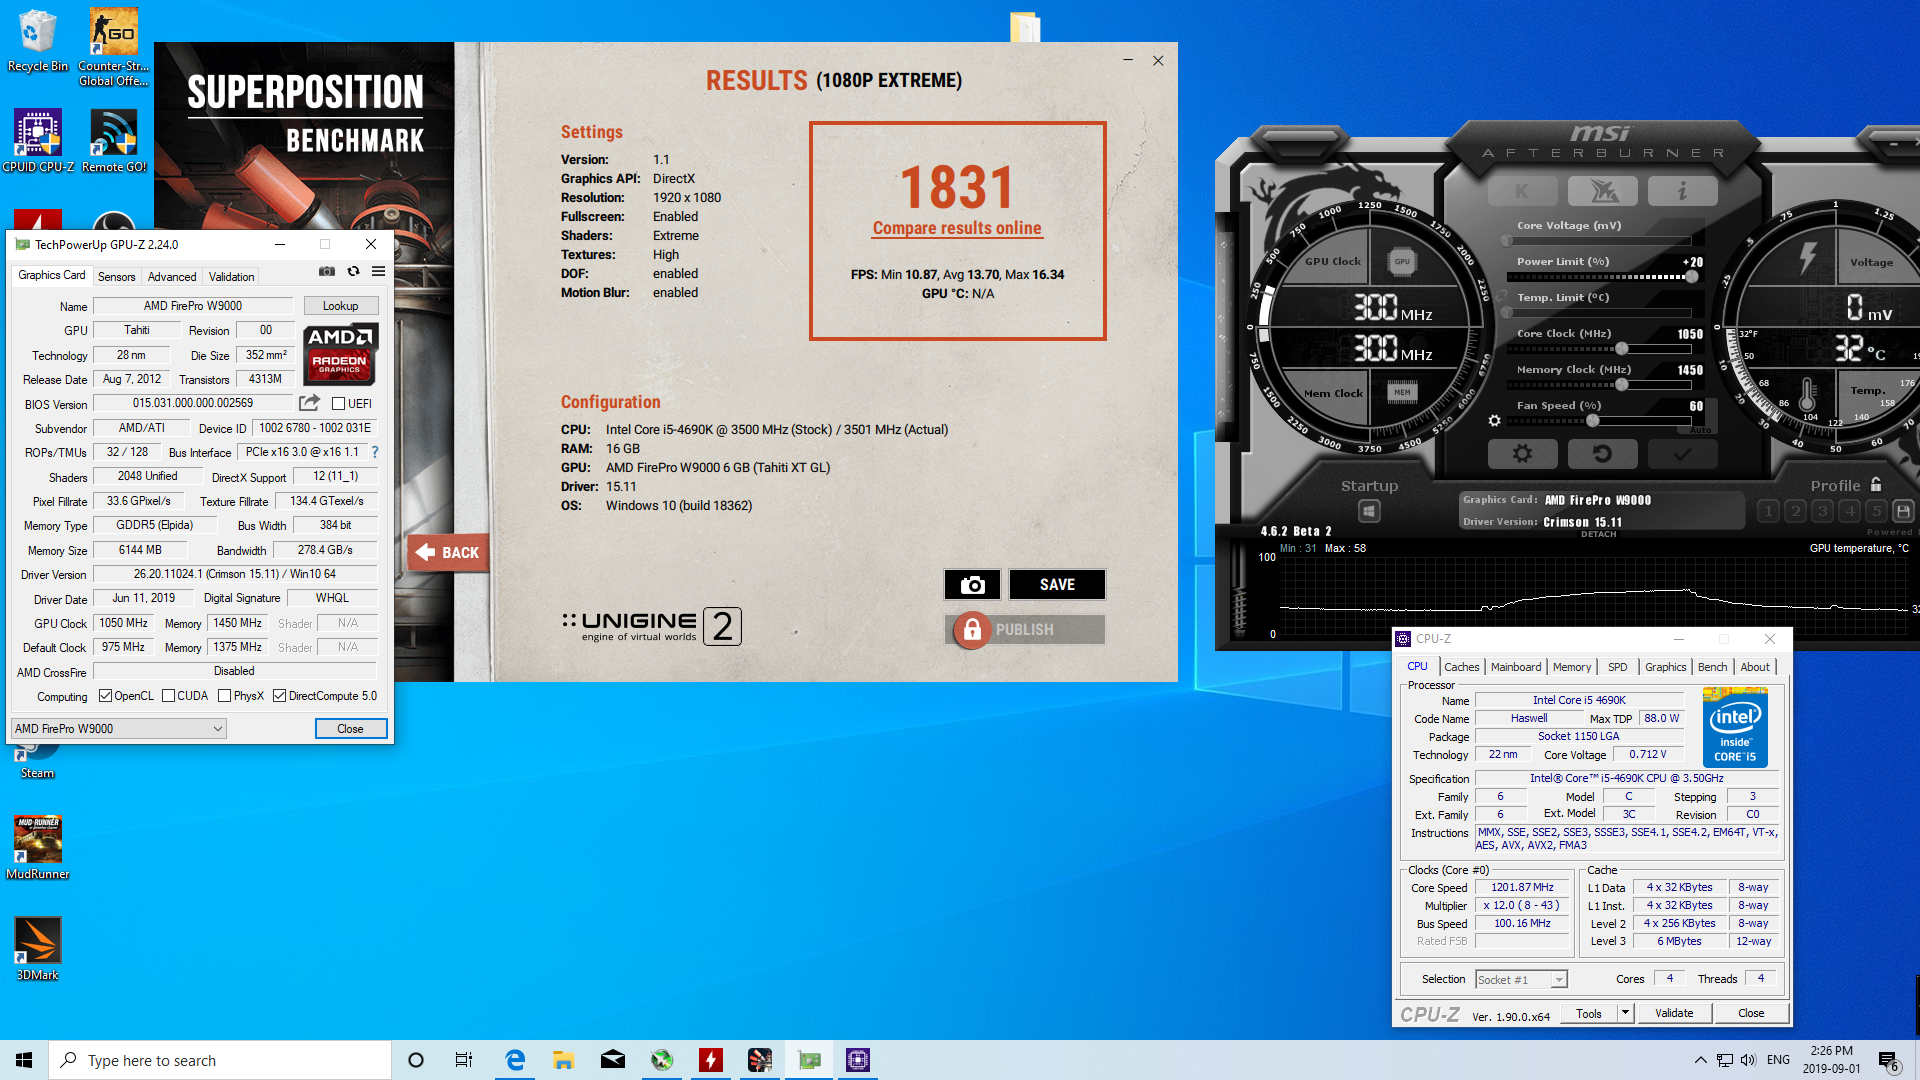Click the Afterburner profile lock icon

click(x=1876, y=485)
